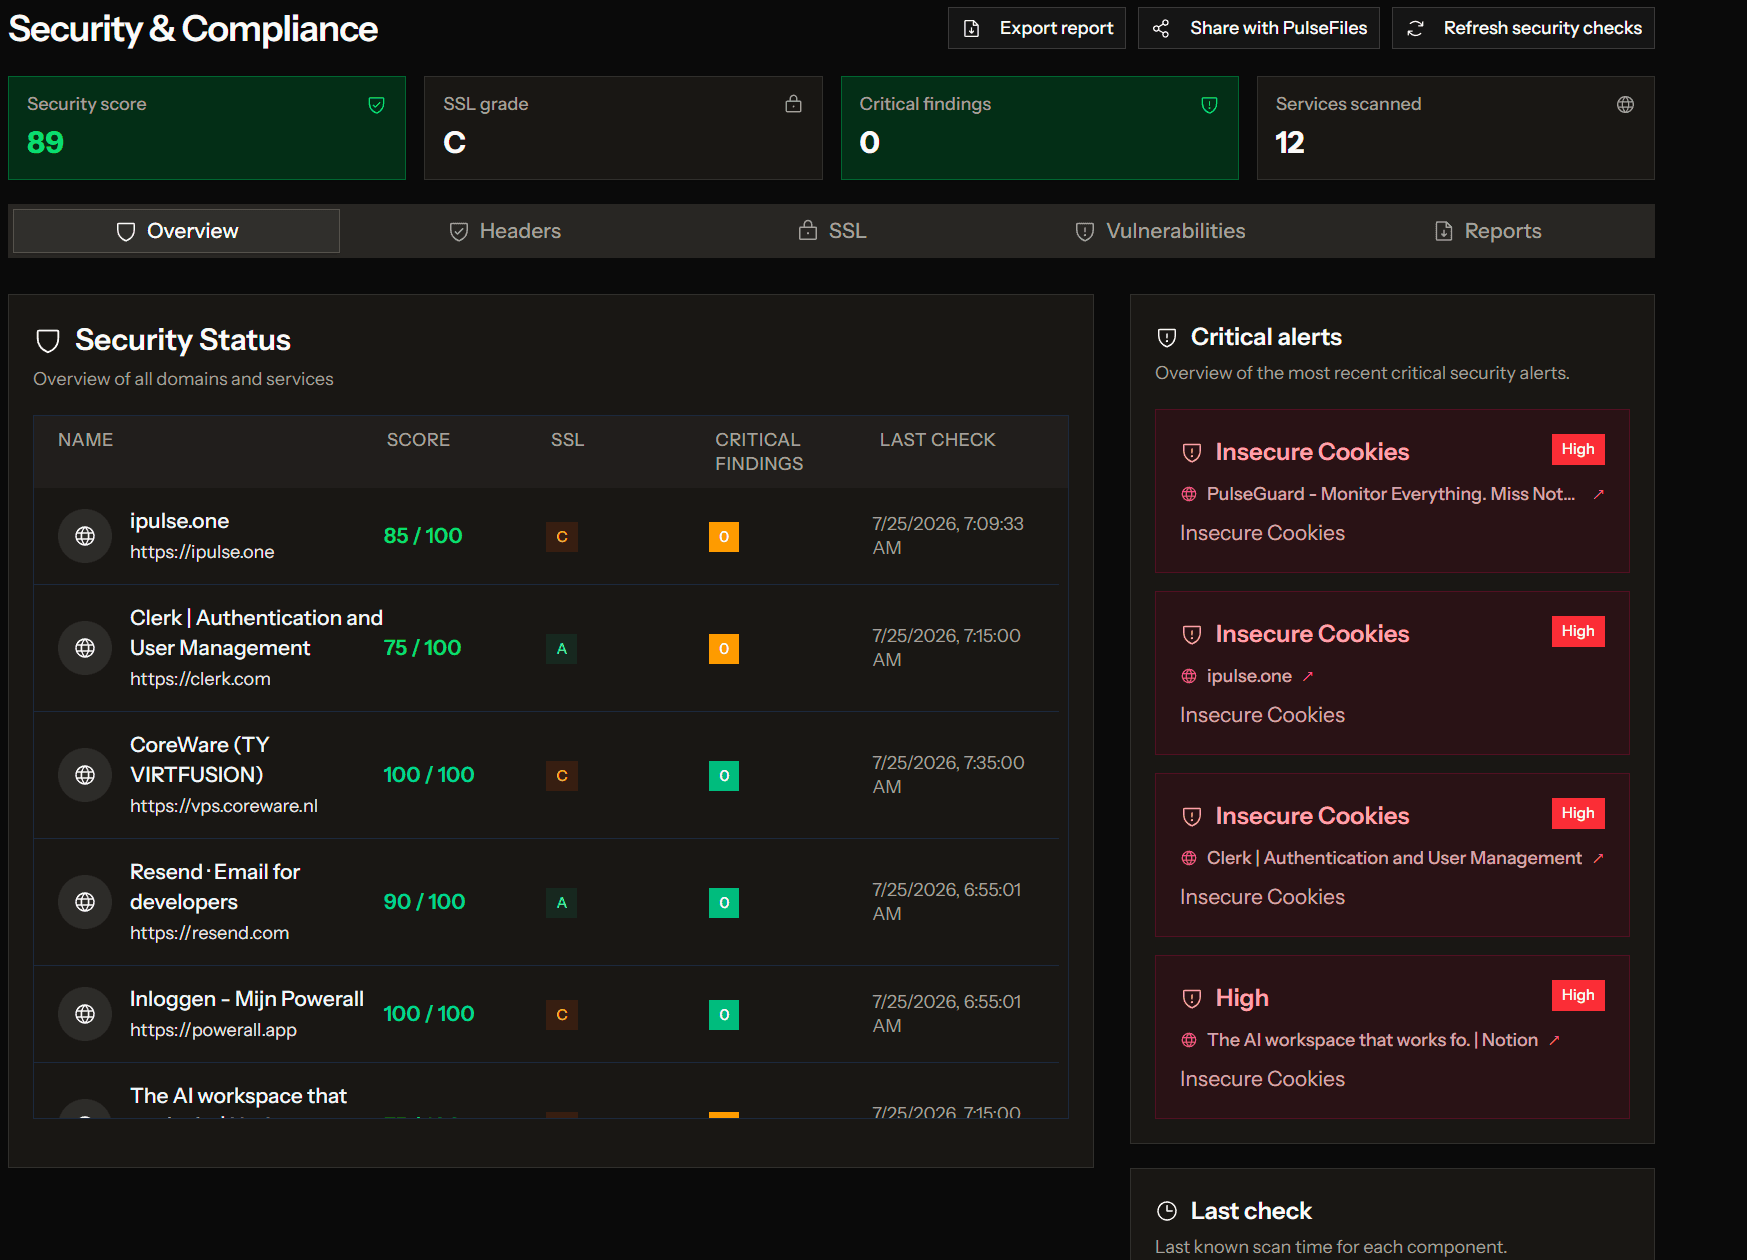
Task: Click the shield icon beside Security Status heading
Action: tap(48, 341)
